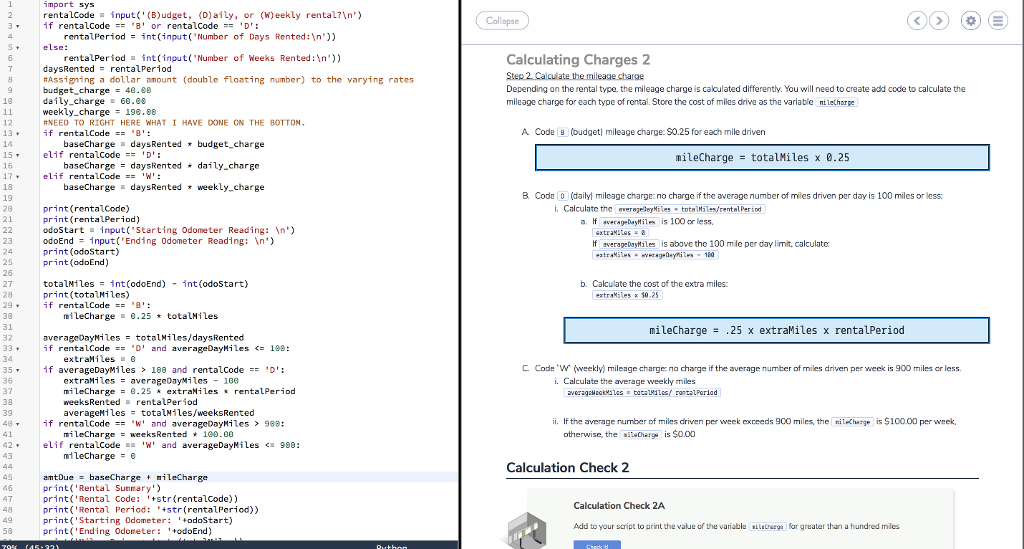The image size is (1024, 549).
Task: Click 'extraMiles x $0.25' snippet
Action: [x=627, y=296]
